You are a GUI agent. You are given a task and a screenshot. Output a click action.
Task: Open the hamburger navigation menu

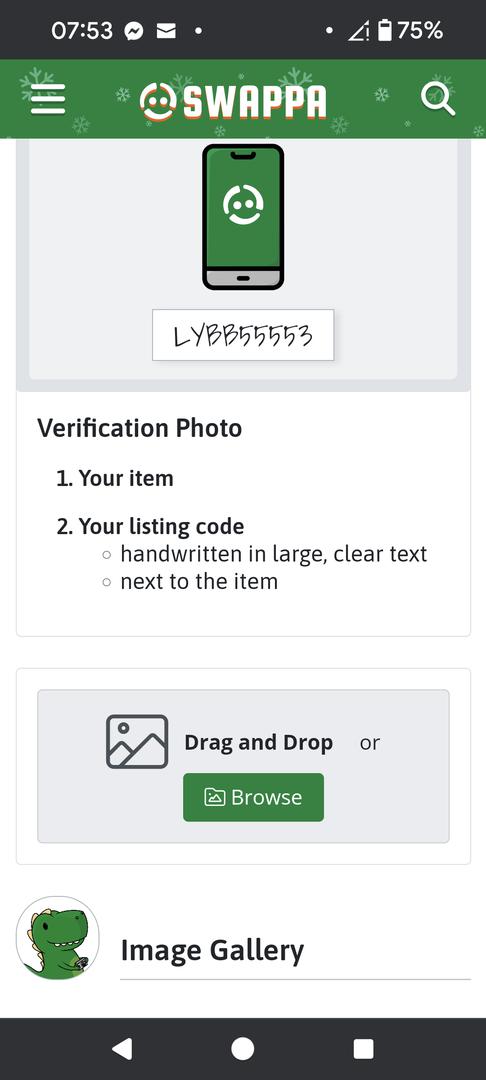[48, 100]
